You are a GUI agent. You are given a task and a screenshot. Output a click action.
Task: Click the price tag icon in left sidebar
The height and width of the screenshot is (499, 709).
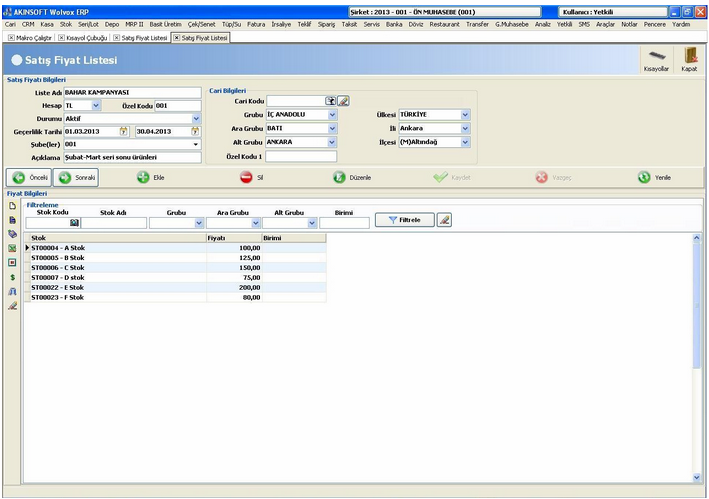click(x=12, y=234)
